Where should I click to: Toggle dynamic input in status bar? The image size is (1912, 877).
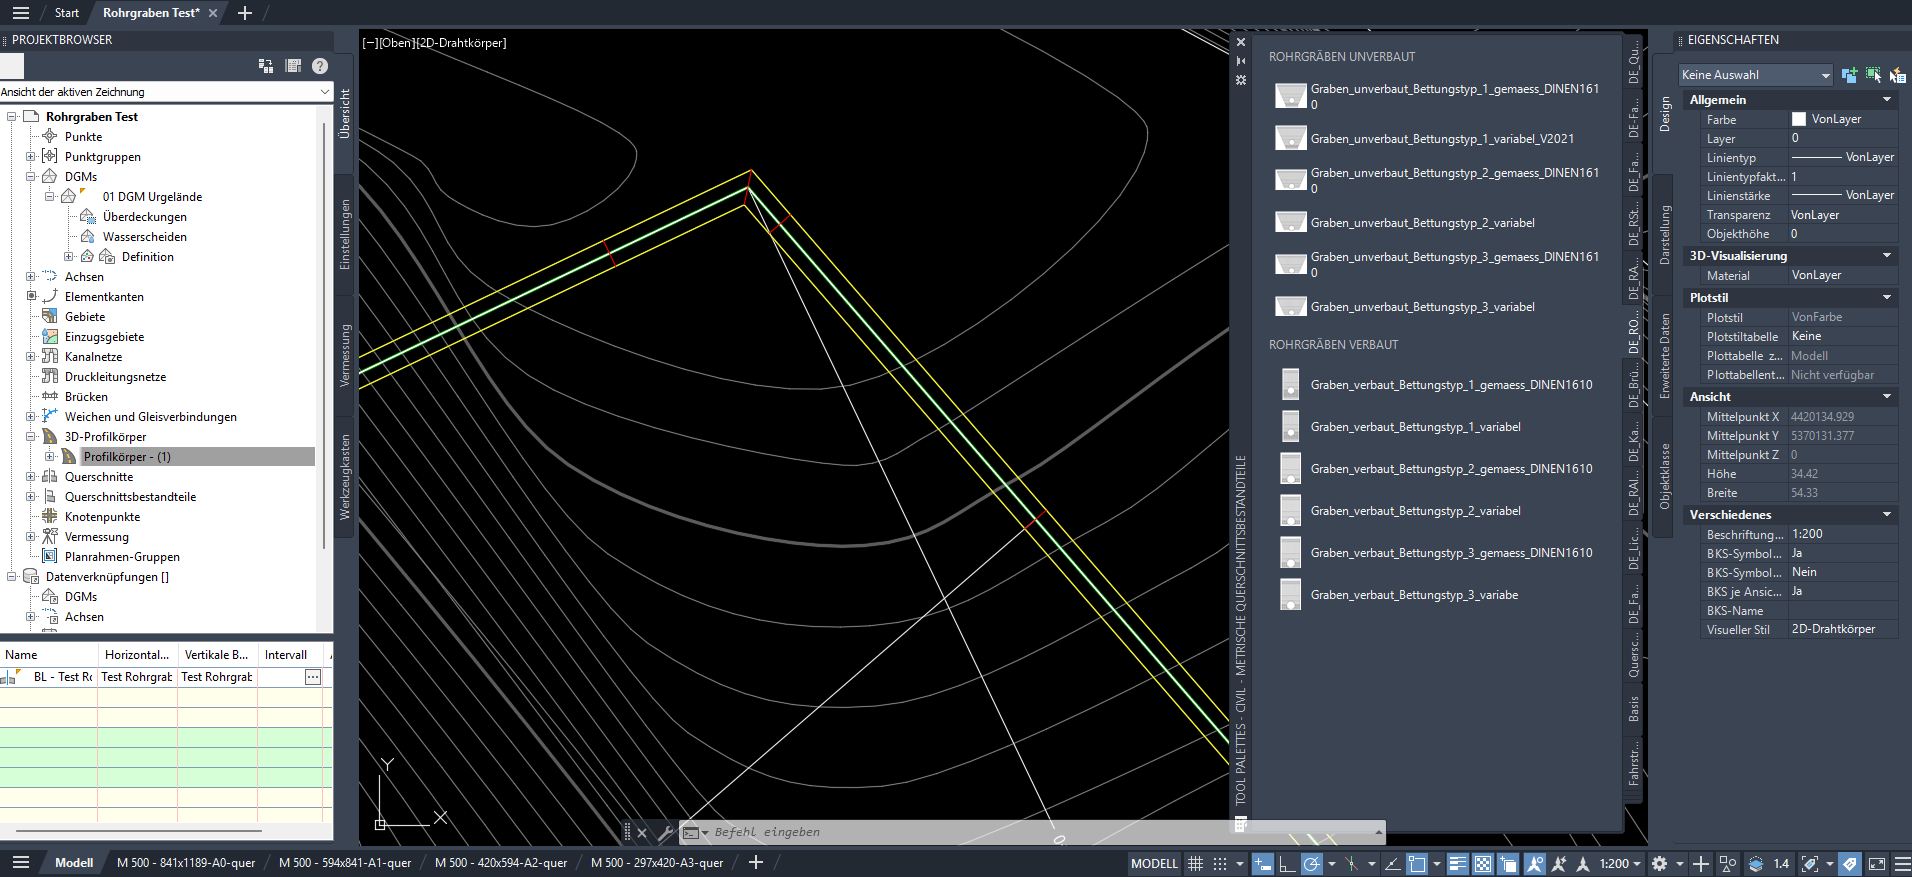pos(1263,863)
